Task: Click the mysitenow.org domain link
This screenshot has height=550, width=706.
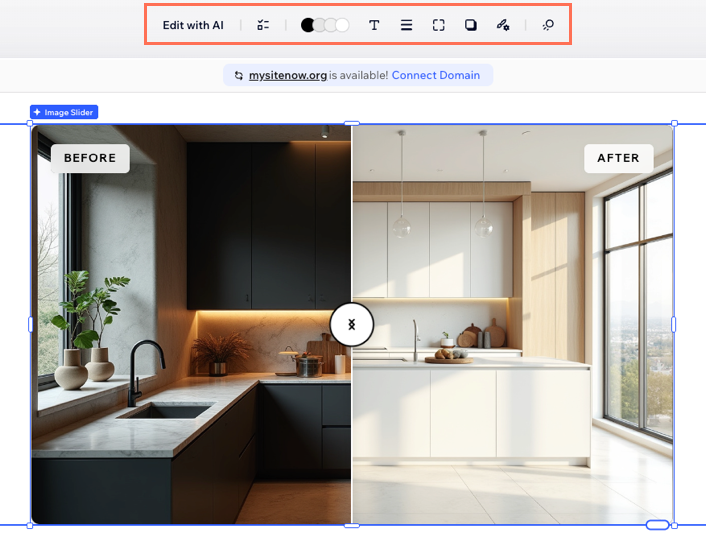Action: coord(288,75)
